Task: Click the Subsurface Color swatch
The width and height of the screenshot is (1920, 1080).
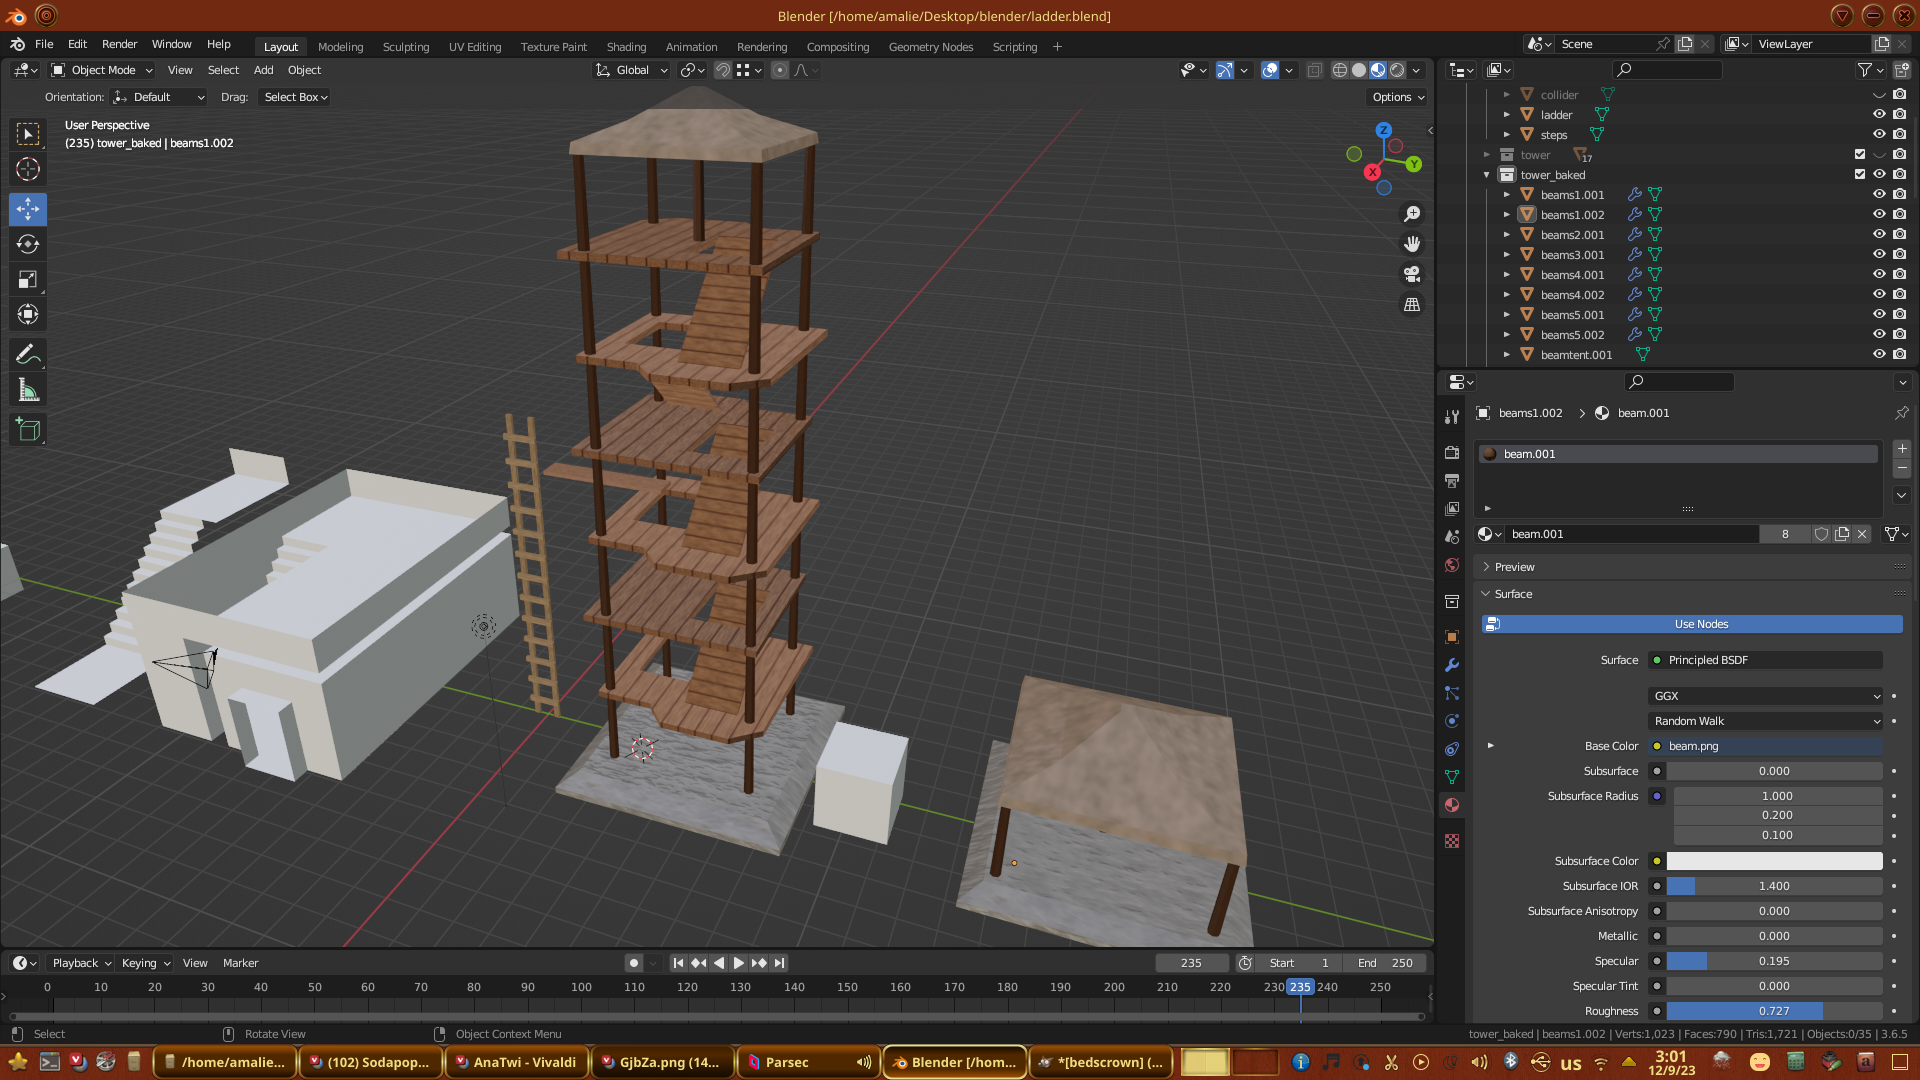Action: tap(1774, 861)
